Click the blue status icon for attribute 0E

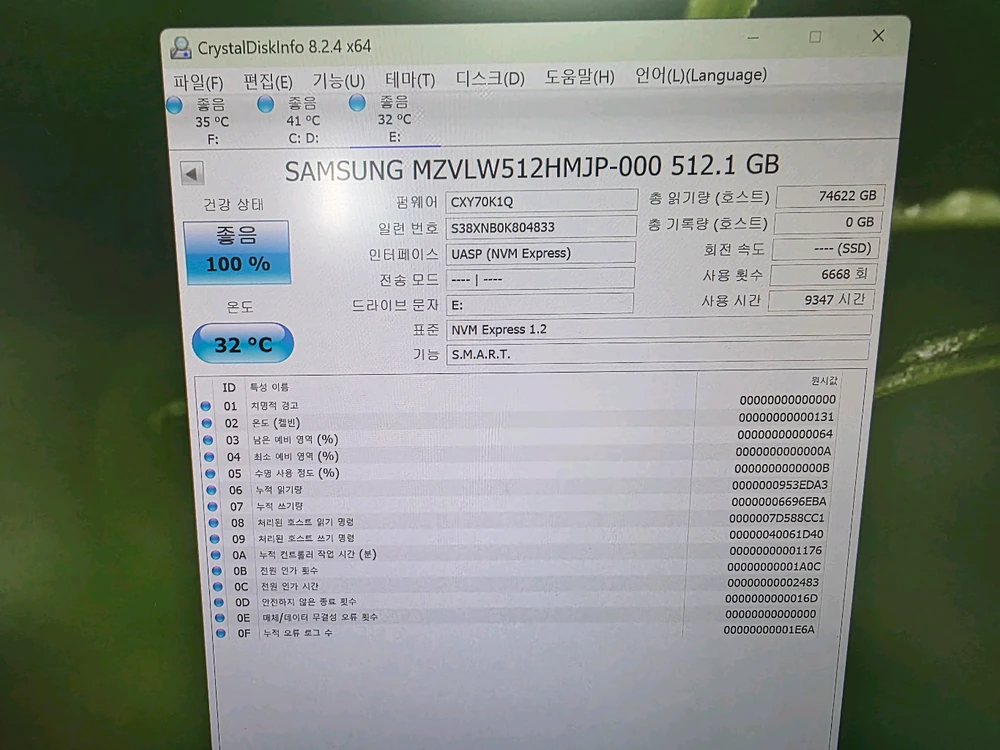point(220,617)
